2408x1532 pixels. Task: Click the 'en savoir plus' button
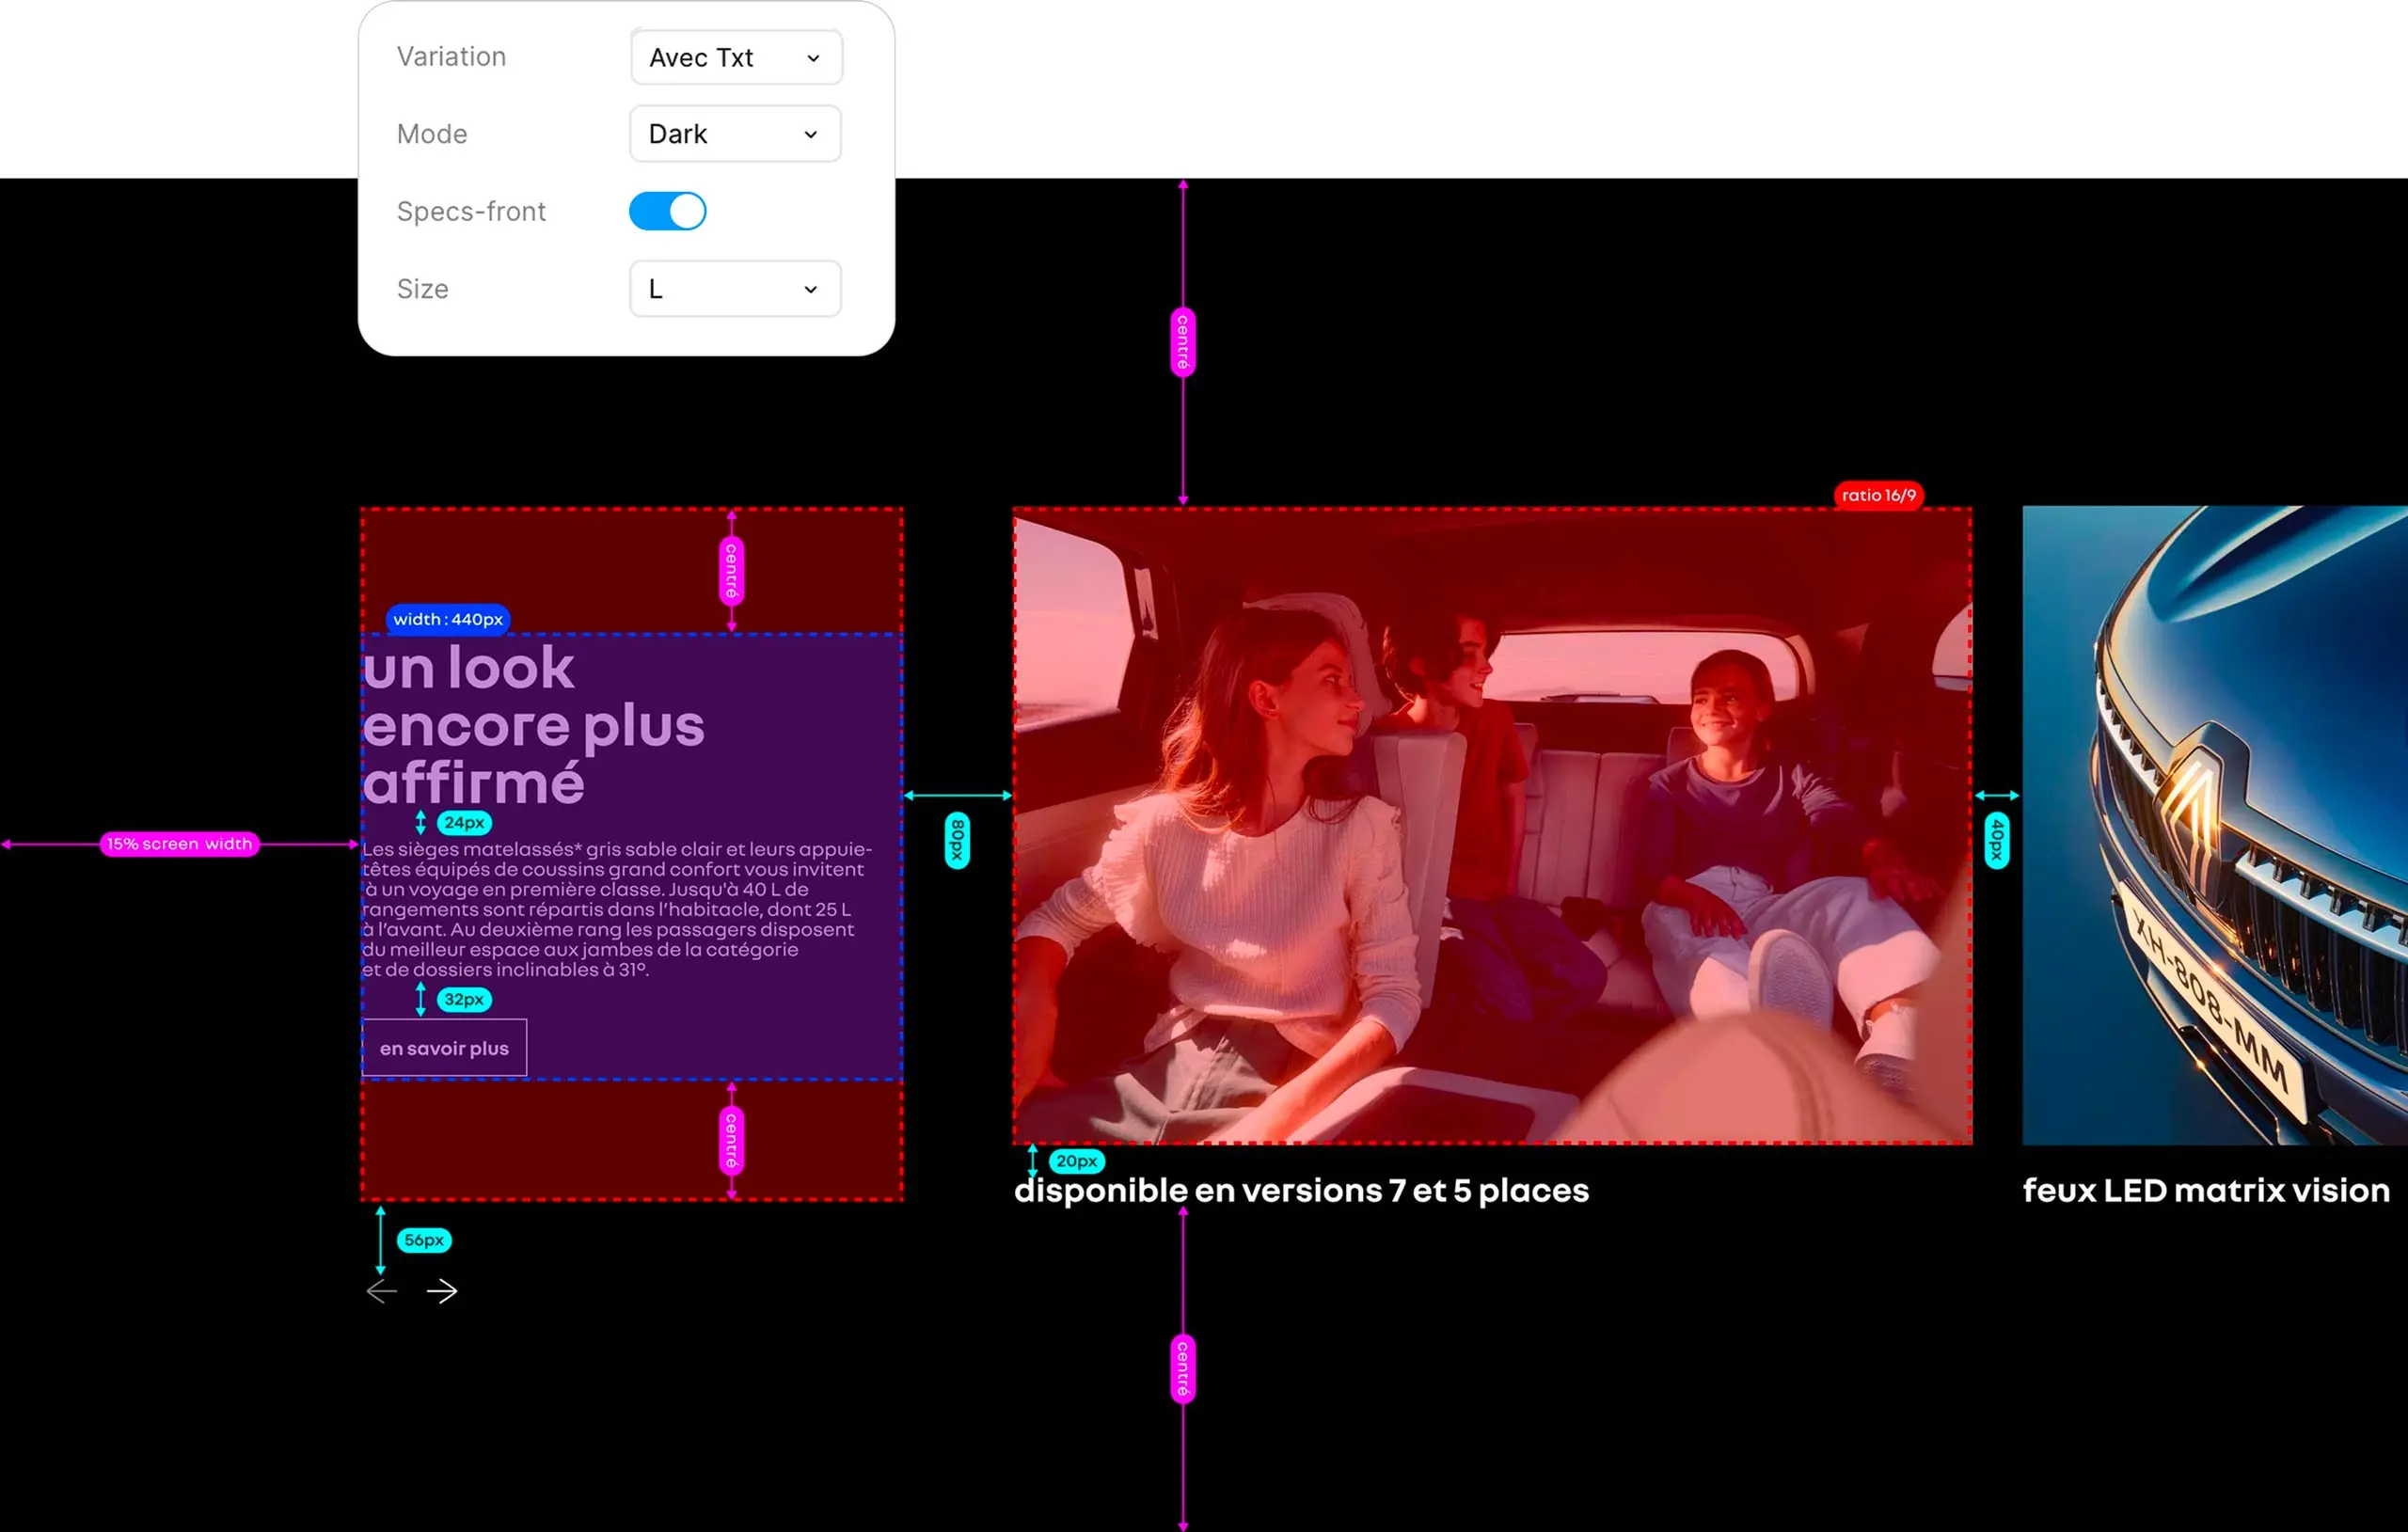(x=444, y=1048)
